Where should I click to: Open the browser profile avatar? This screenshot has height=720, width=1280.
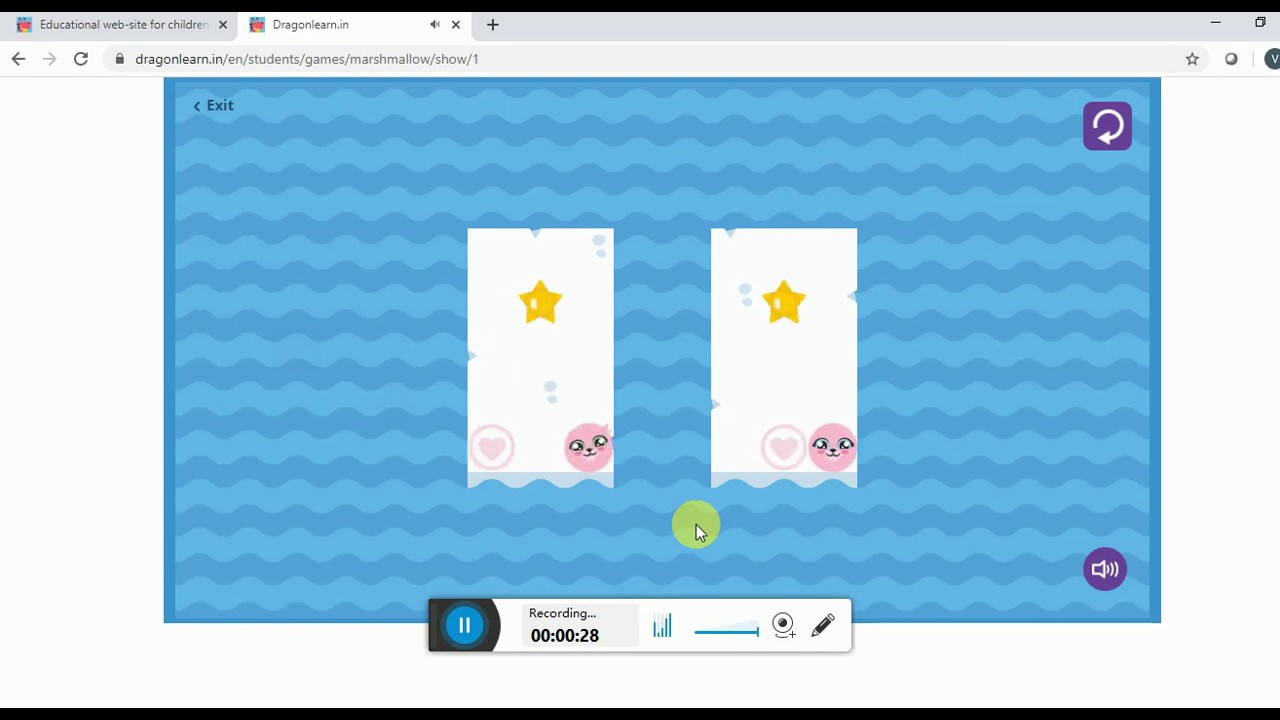1272,59
